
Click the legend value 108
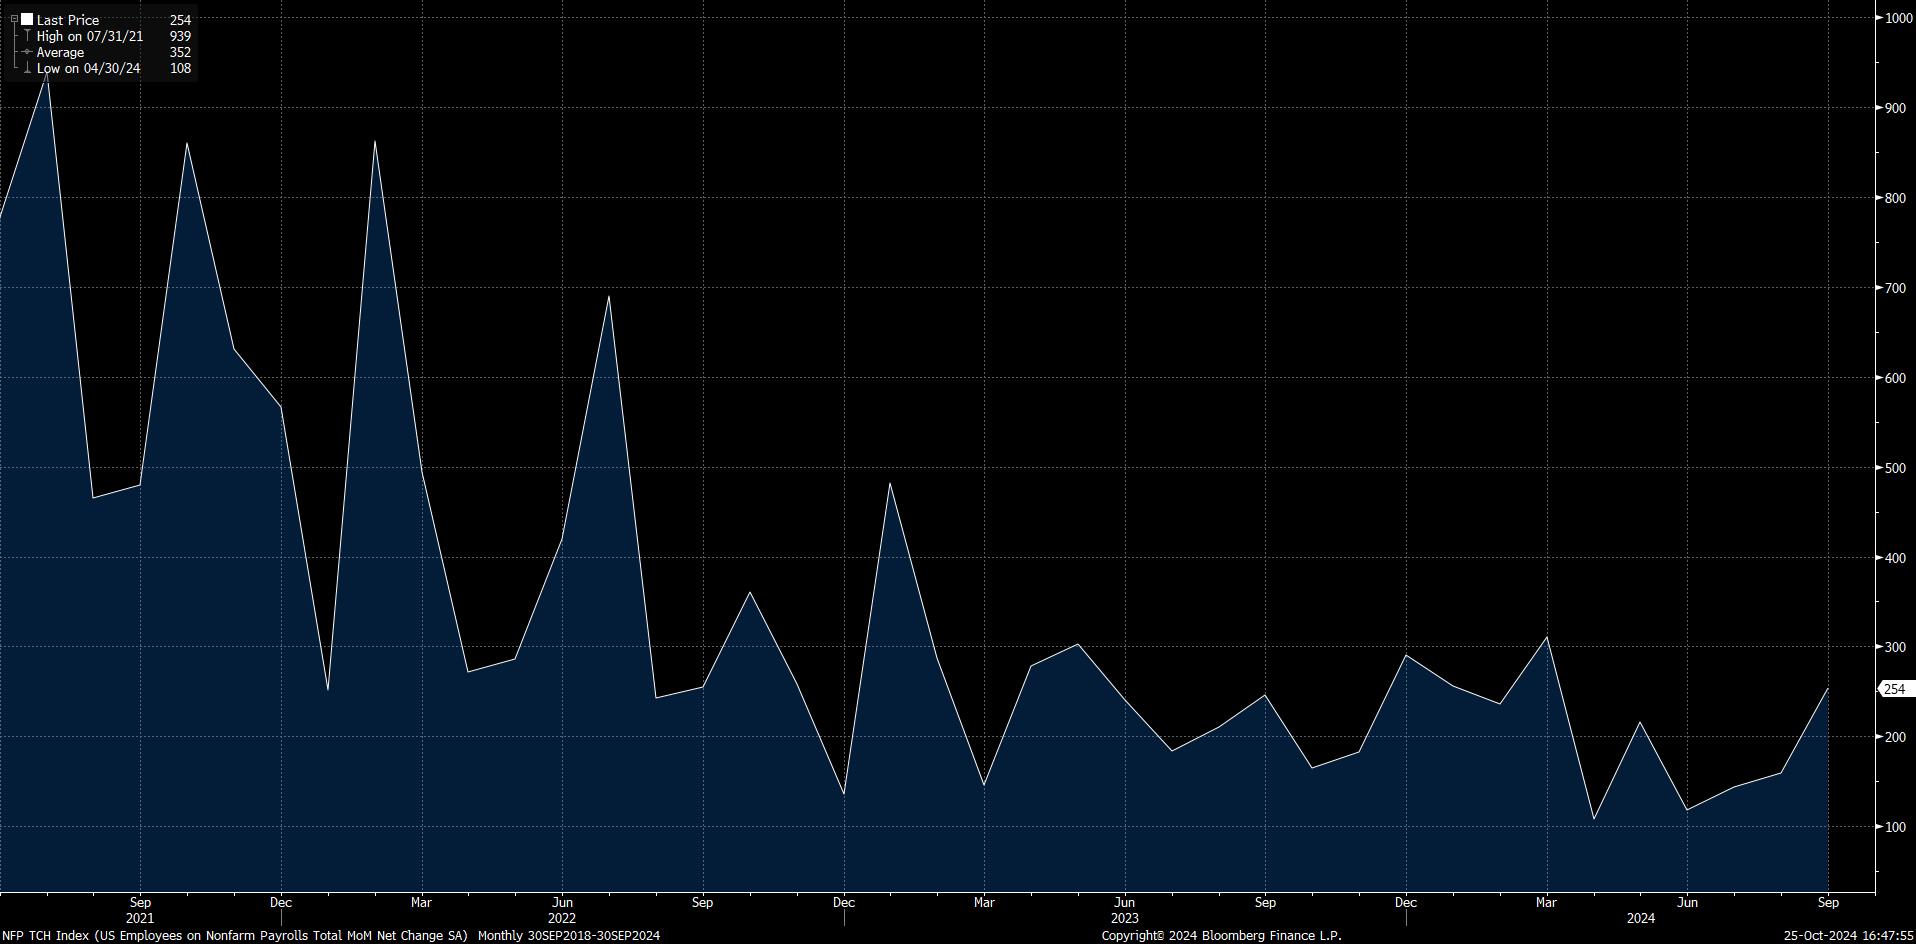(x=180, y=68)
